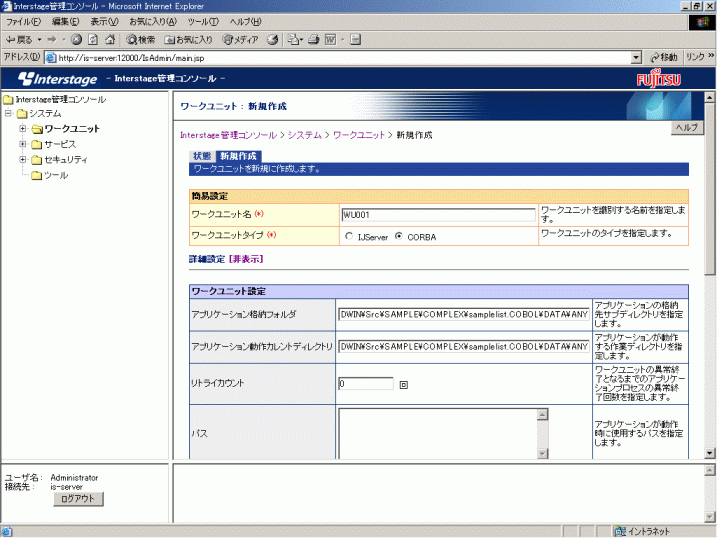Expand the サービス tree node

point(23,144)
